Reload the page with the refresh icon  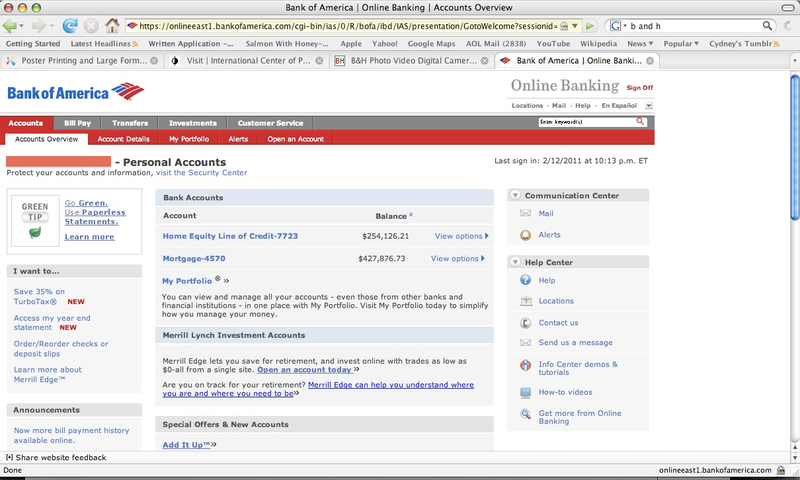(x=70, y=26)
